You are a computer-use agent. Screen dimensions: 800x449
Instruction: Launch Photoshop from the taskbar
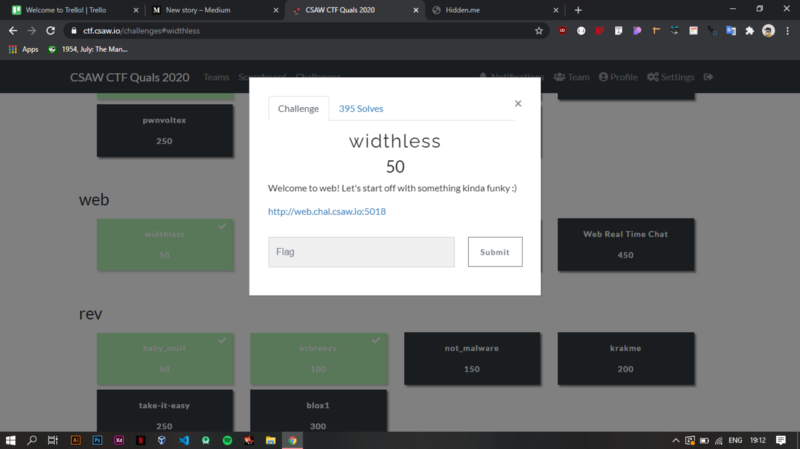click(x=97, y=440)
